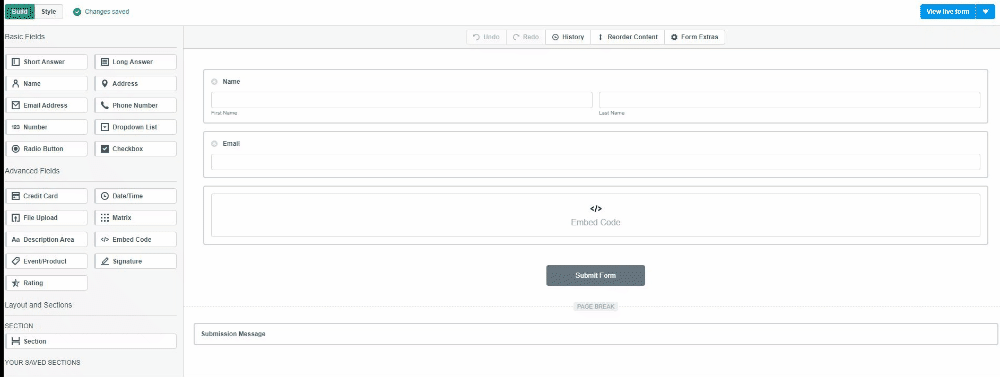Screen dimensions: 1000x377
Task: Click YOUR SAVED SECTIONS label
Action: click(x=42, y=362)
